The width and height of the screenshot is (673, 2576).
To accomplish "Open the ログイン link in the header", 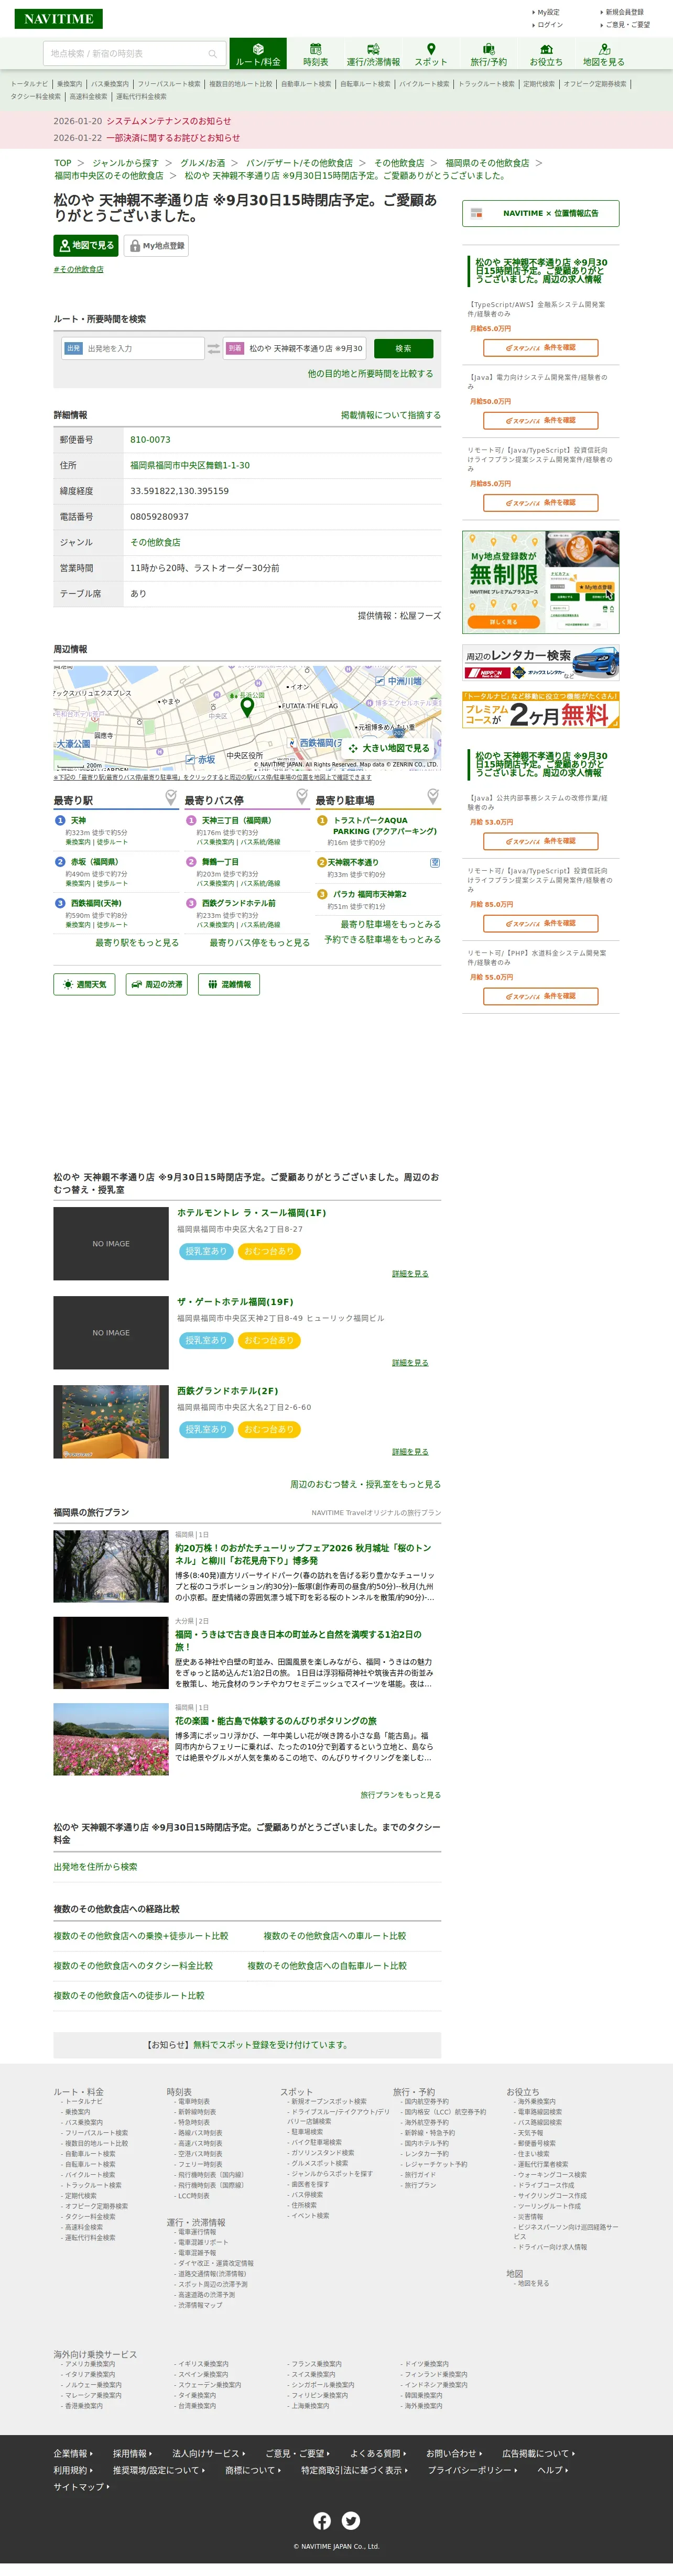I will pos(550,25).
